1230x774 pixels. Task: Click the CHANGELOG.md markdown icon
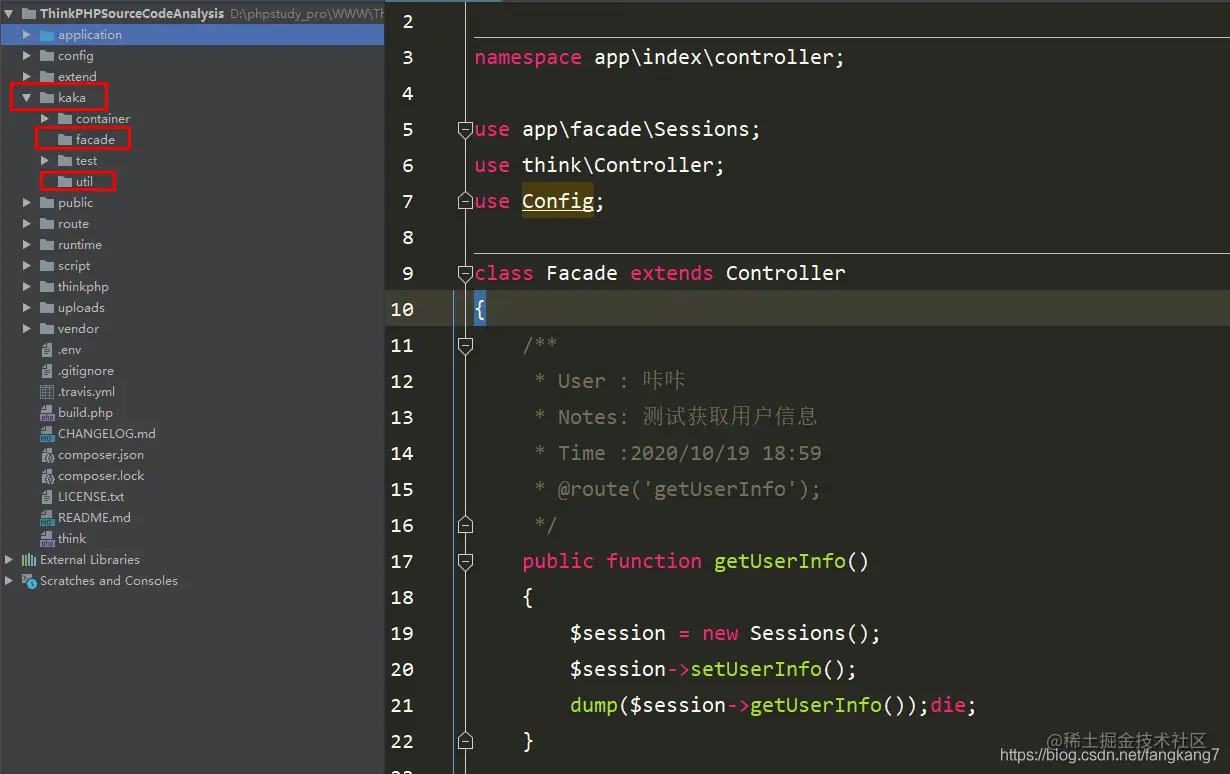[47, 434]
